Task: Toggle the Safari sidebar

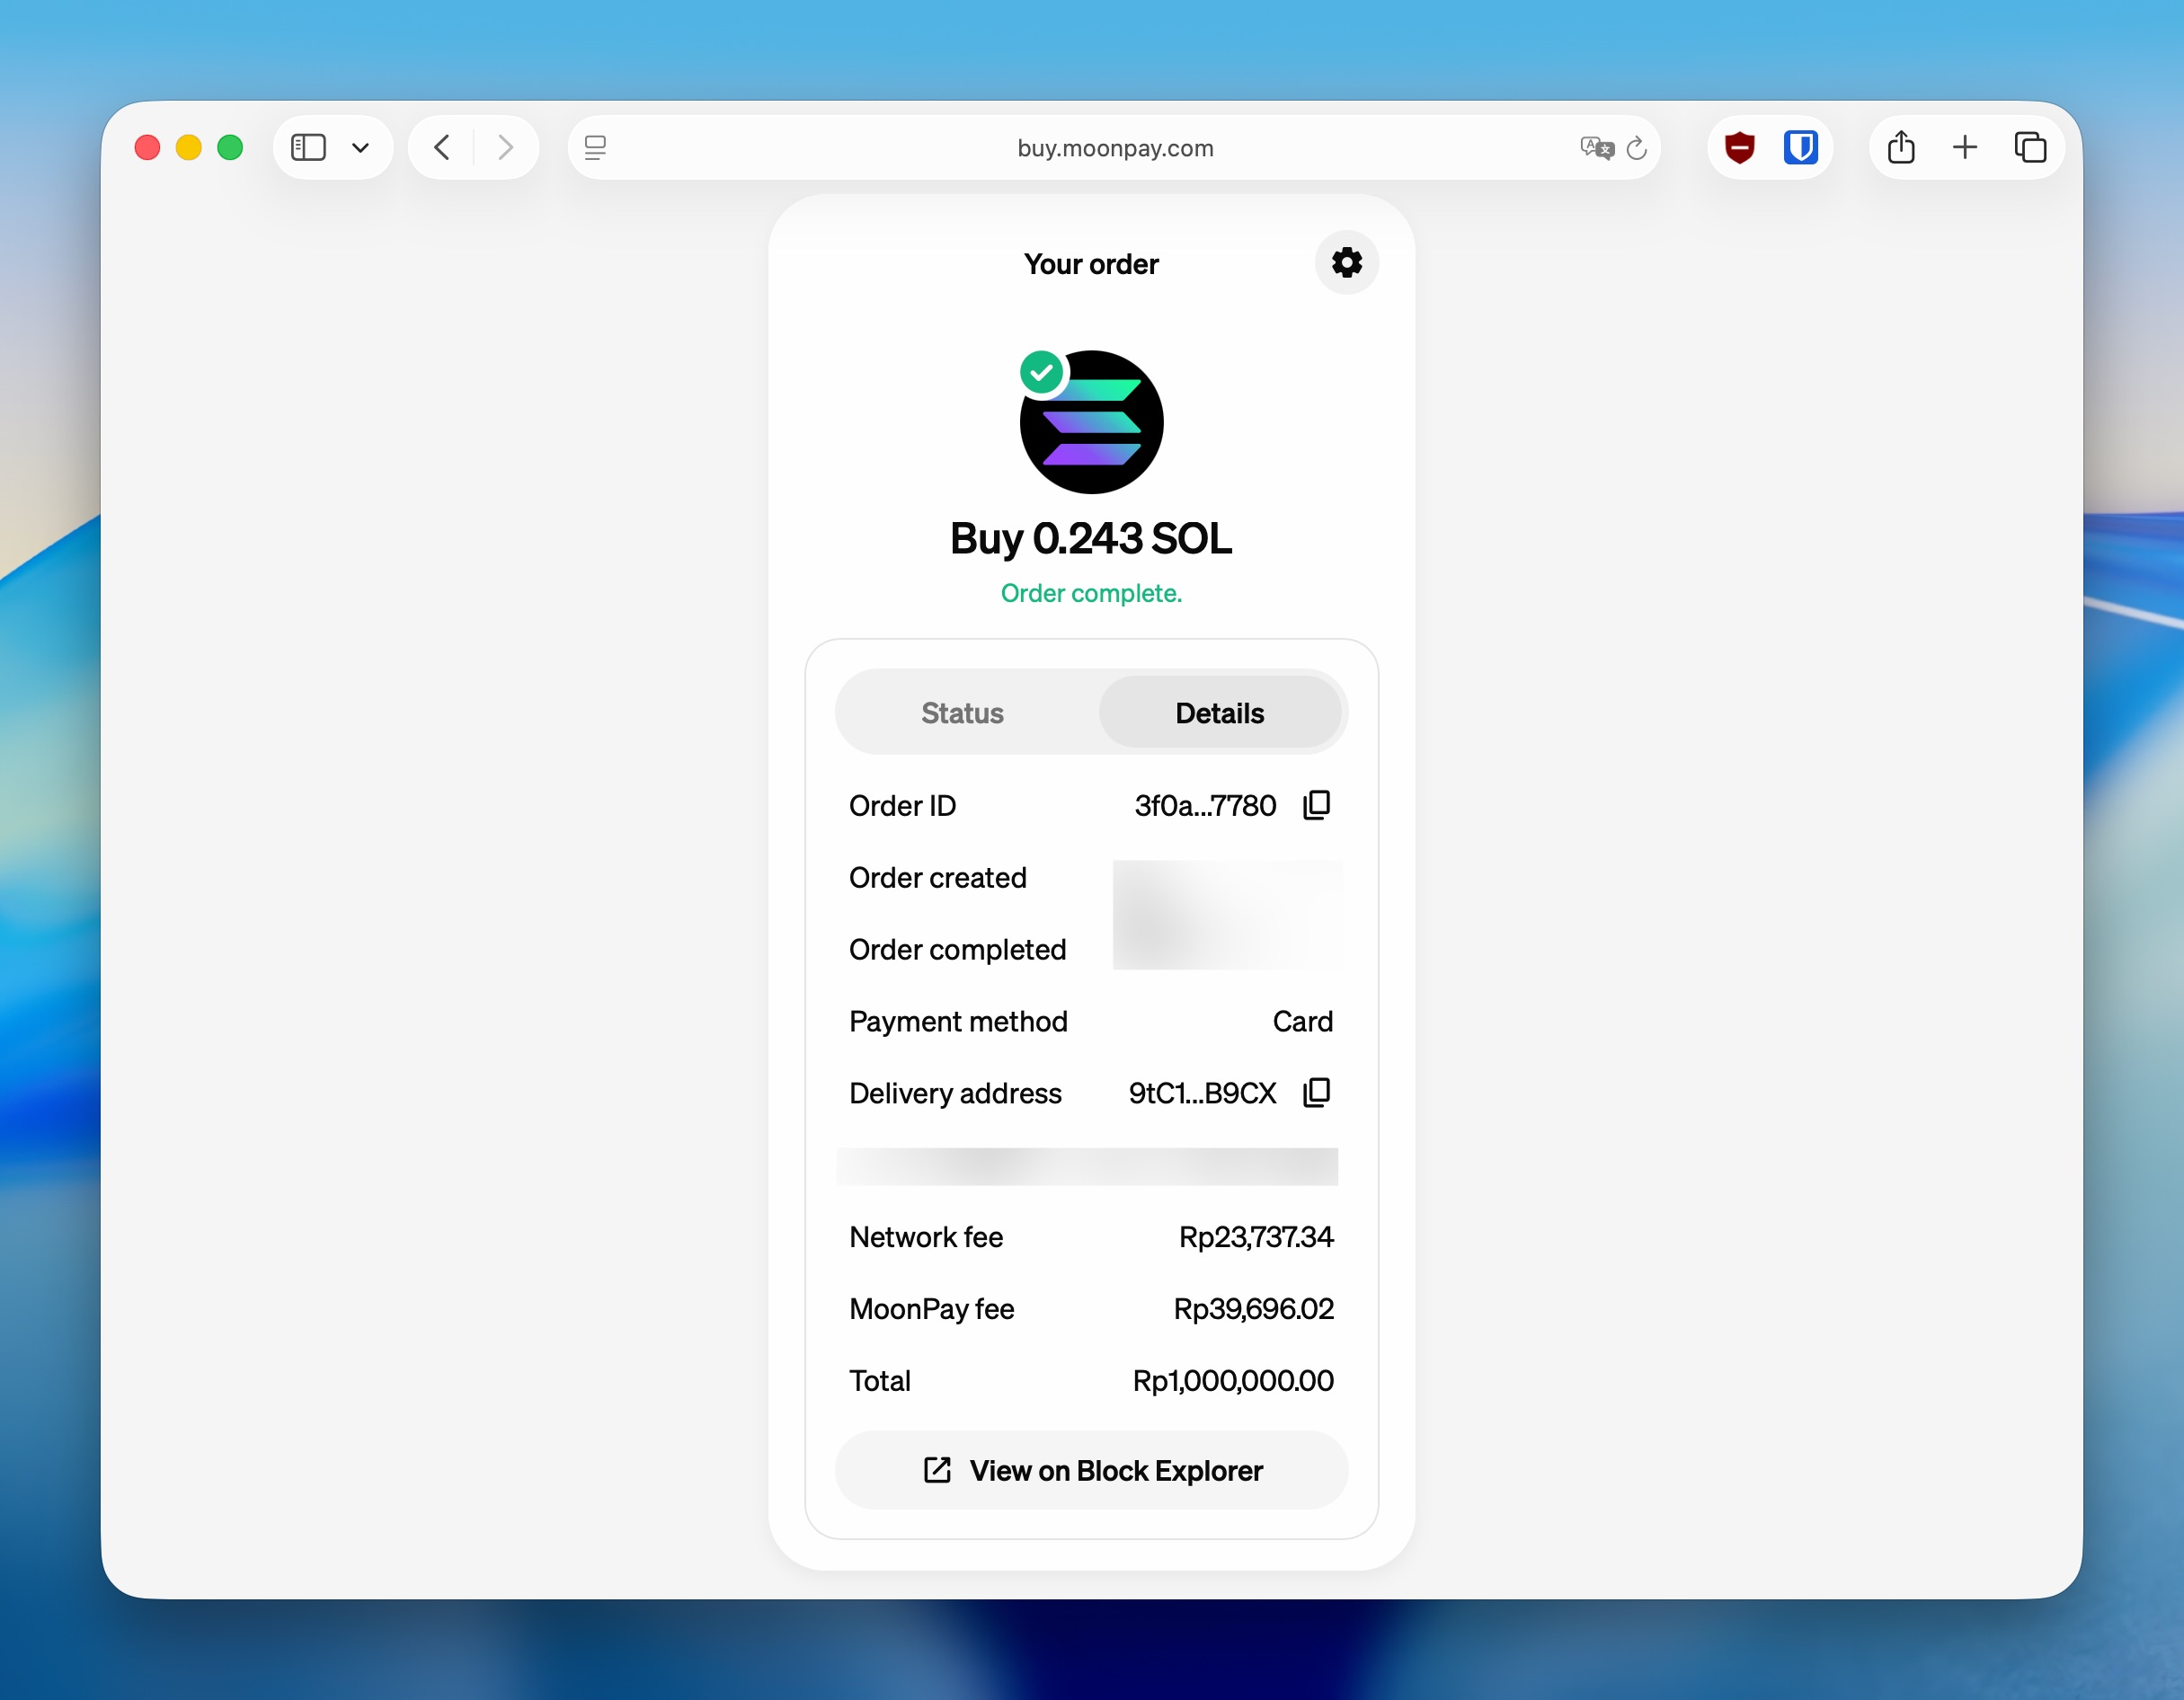Action: 308,148
